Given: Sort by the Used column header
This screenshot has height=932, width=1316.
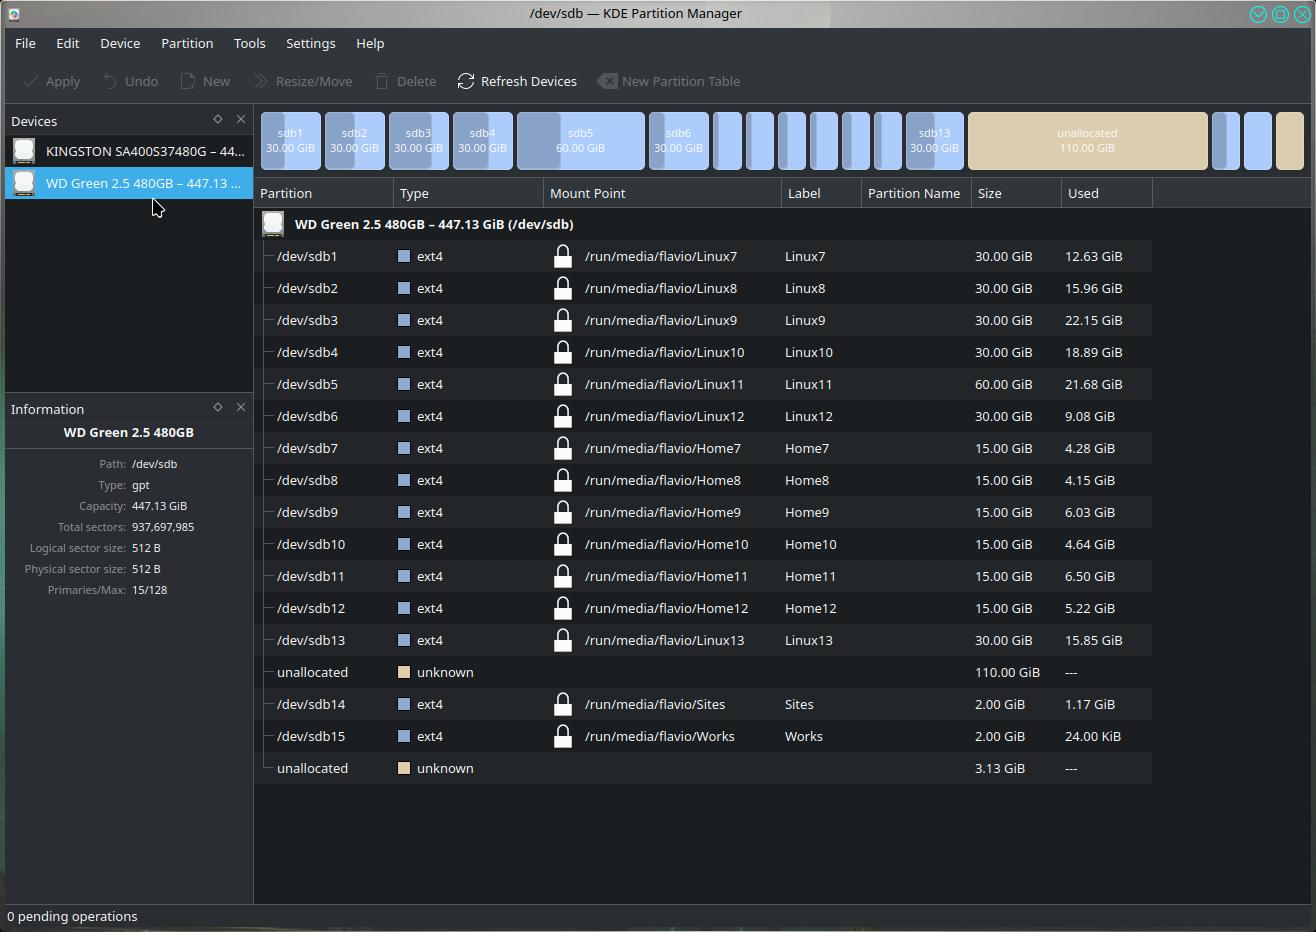Looking at the screenshot, I should pos(1083,193).
